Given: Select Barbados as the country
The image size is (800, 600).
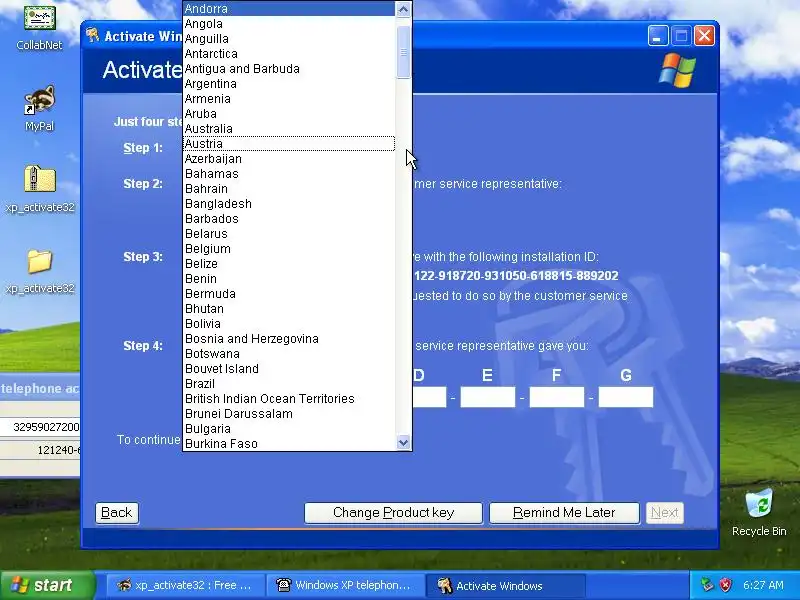Looking at the screenshot, I should (x=289, y=219).
